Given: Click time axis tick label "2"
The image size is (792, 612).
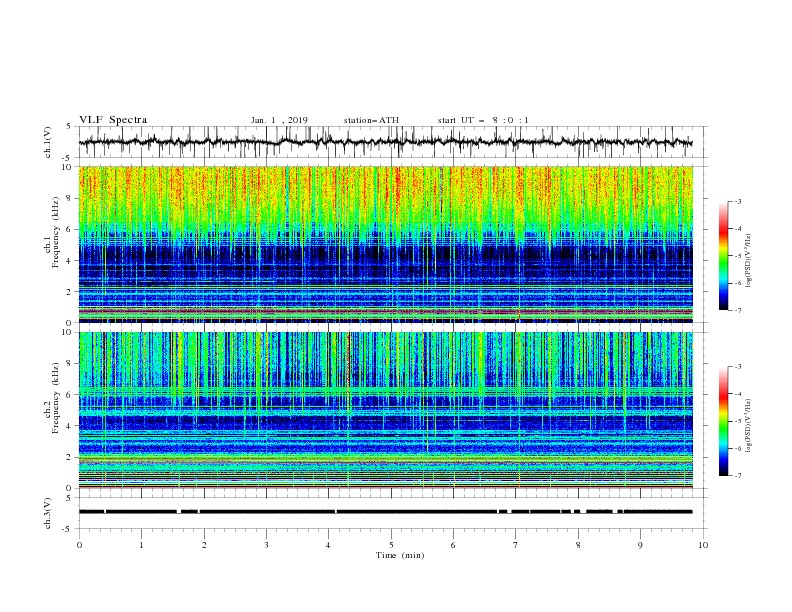Looking at the screenshot, I should (204, 545).
